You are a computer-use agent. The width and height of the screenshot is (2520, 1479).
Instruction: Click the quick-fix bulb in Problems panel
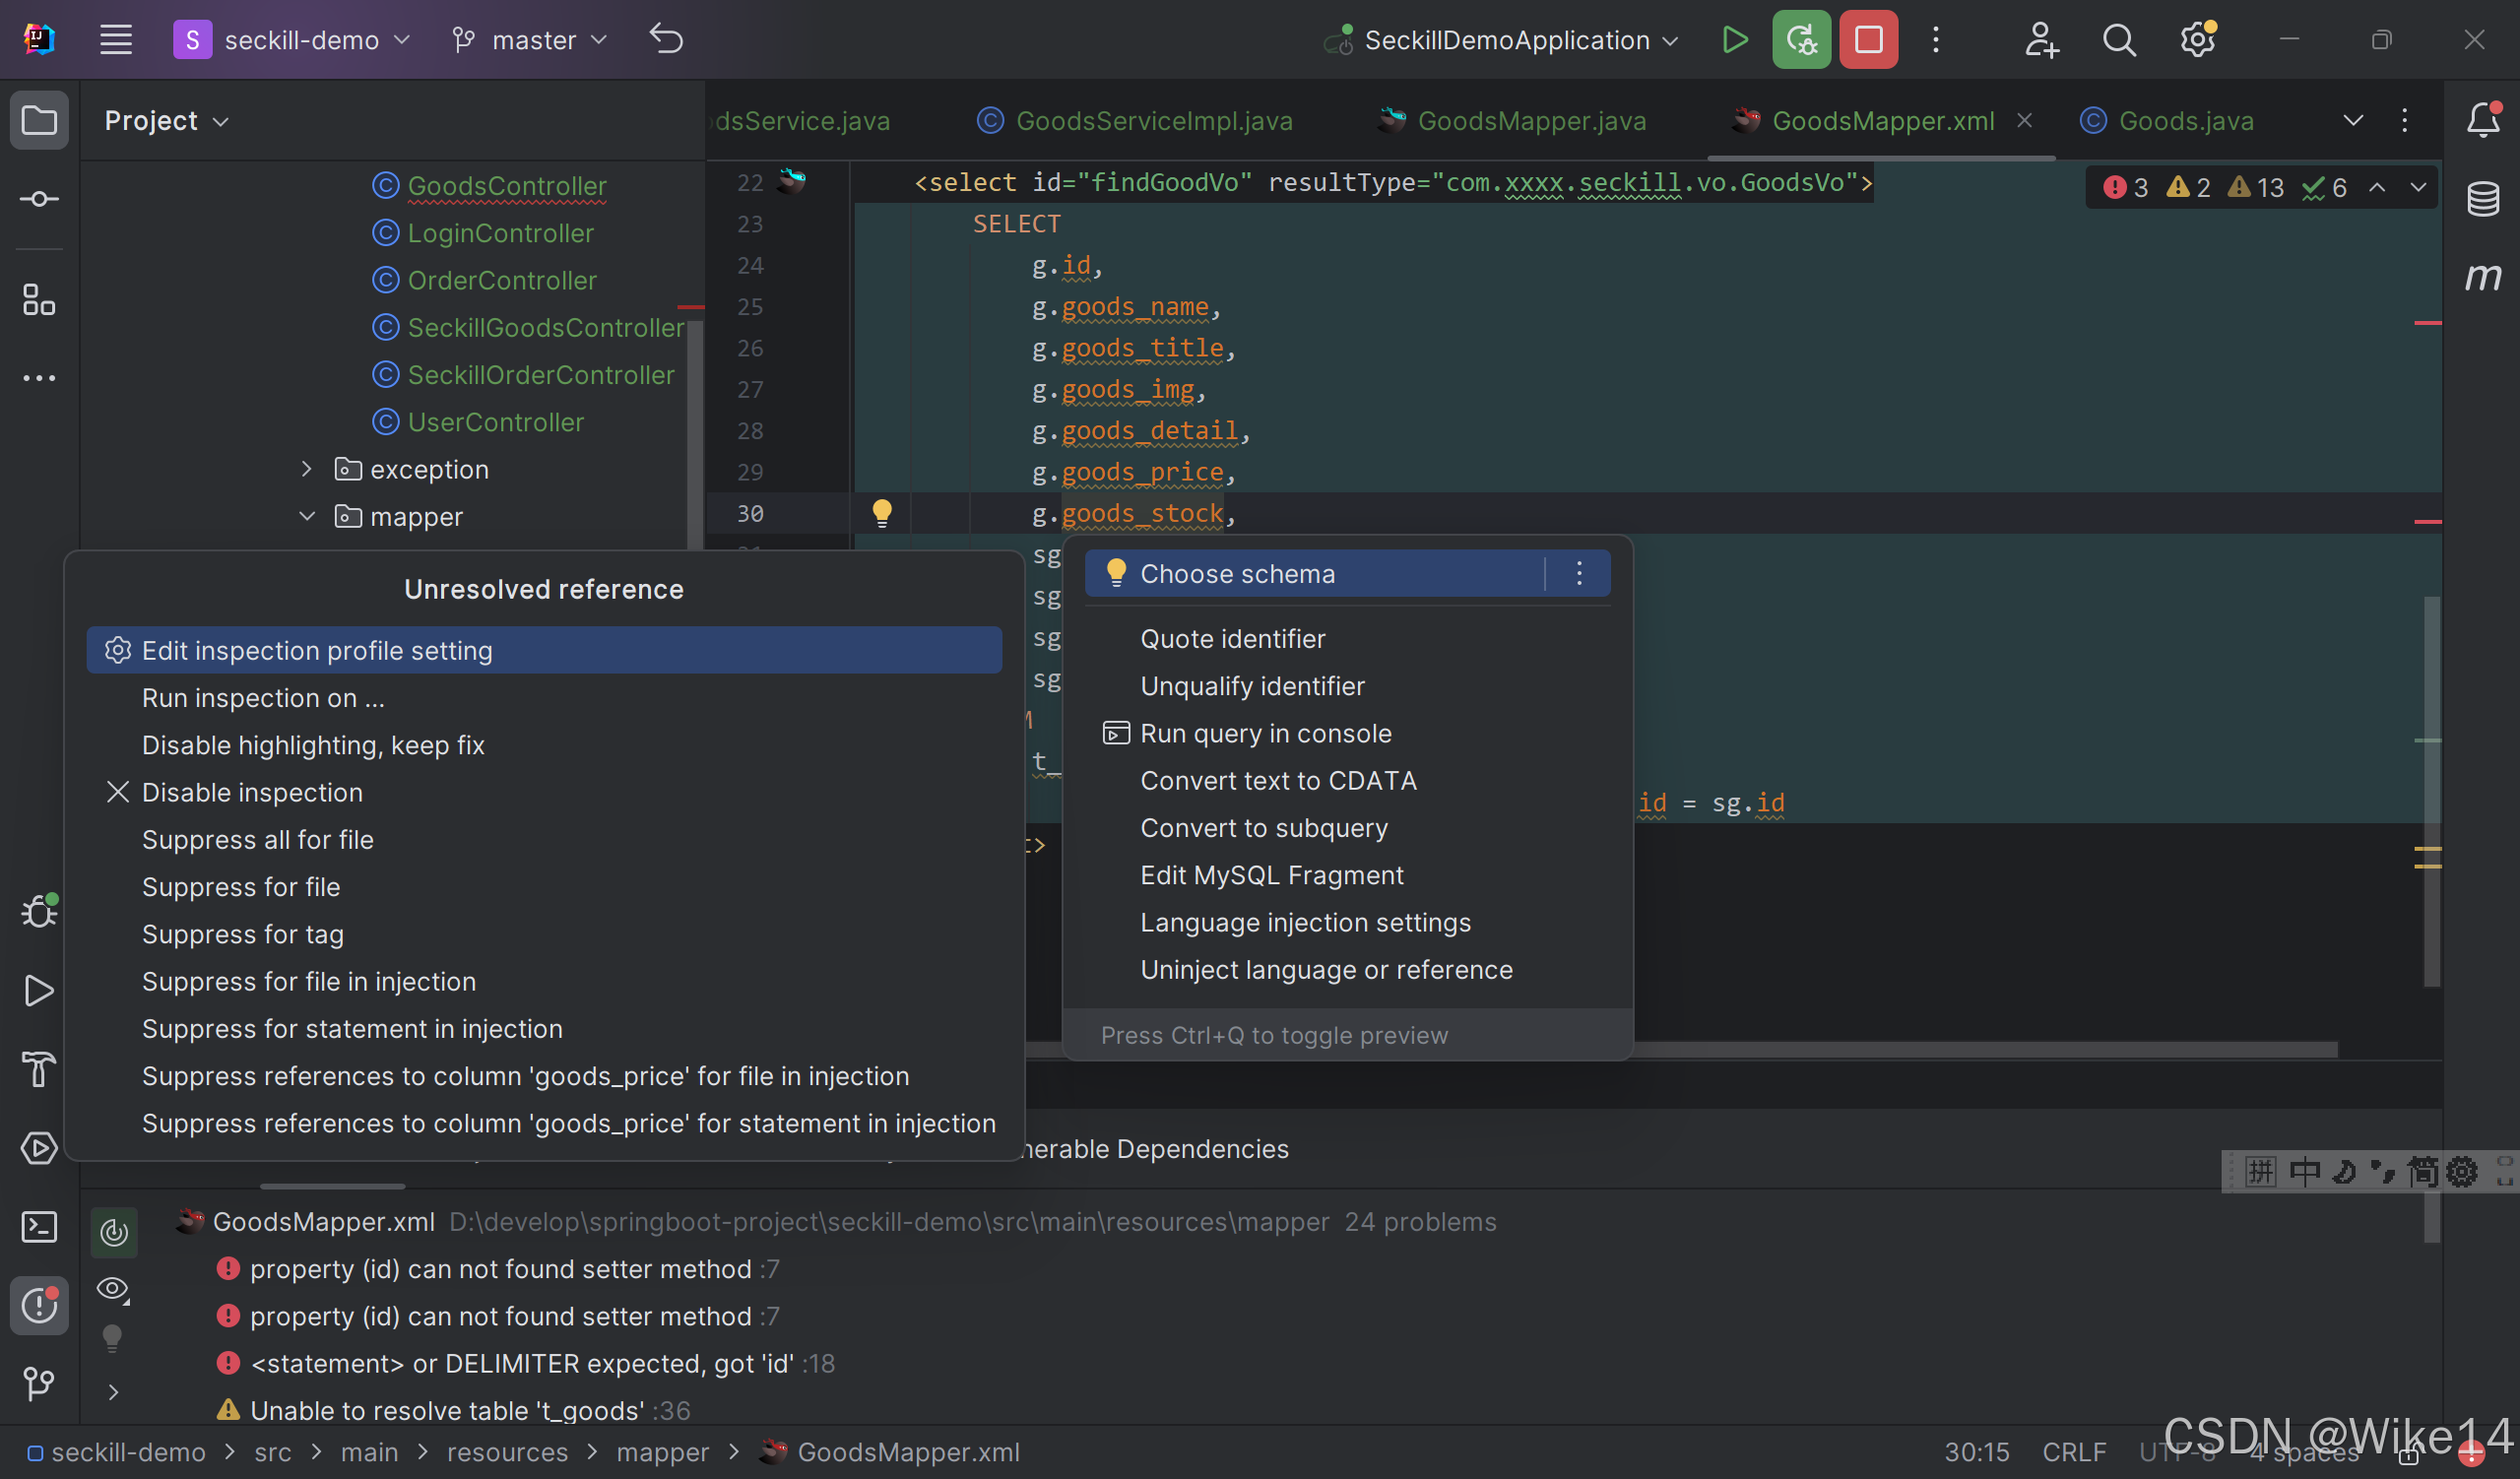click(x=113, y=1338)
